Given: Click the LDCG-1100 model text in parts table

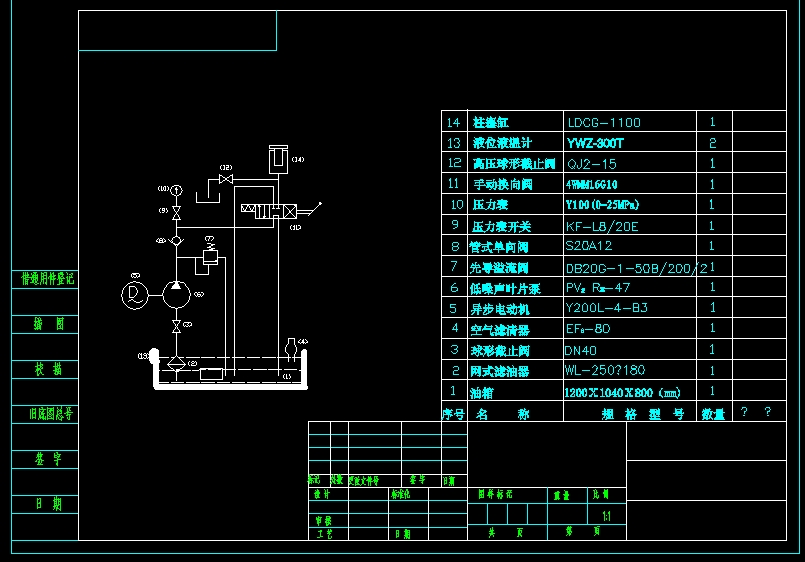Looking at the screenshot, I should point(604,123).
